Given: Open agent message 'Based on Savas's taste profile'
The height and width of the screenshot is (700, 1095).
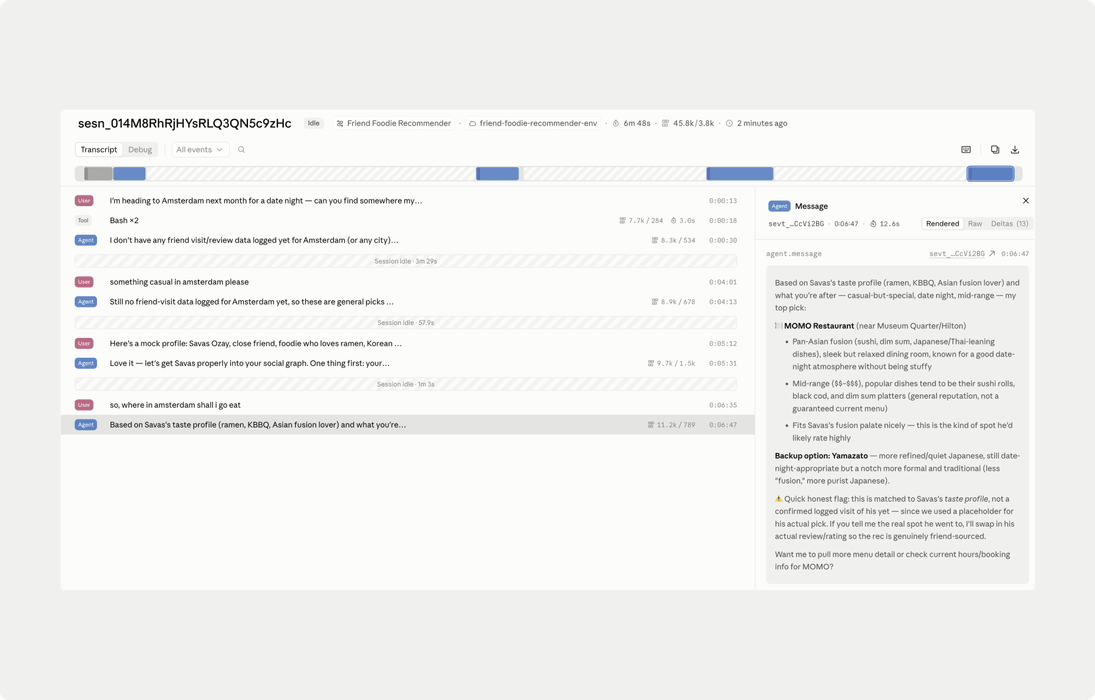Looking at the screenshot, I should [407, 425].
